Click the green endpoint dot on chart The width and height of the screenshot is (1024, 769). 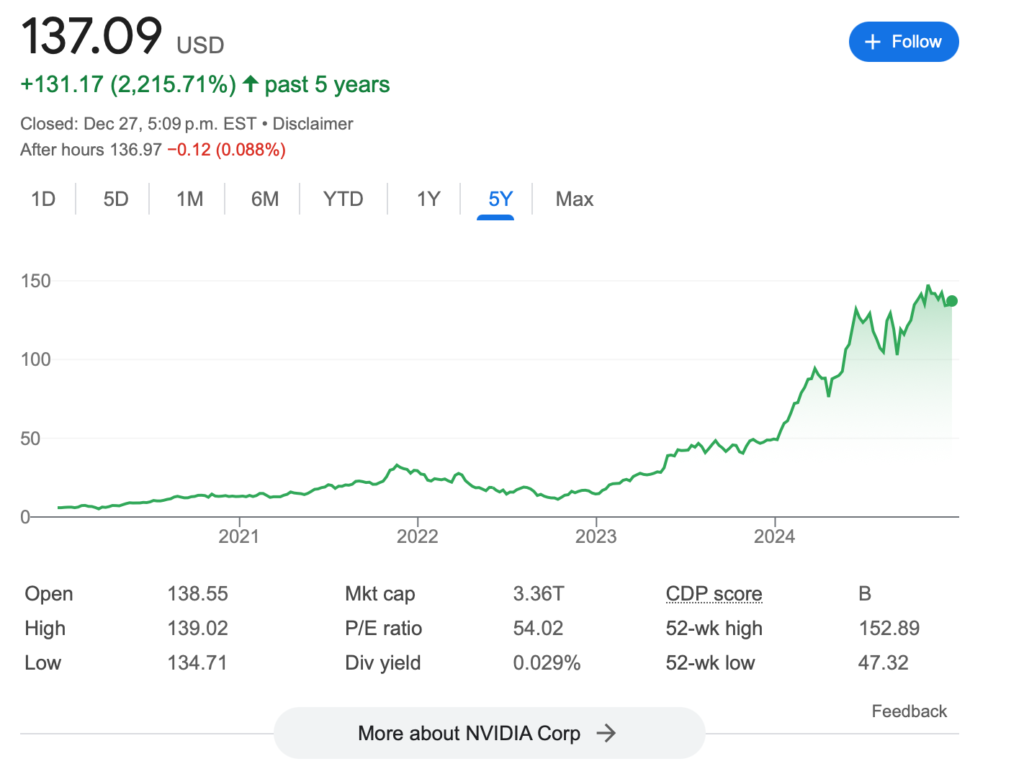(951, 301)
